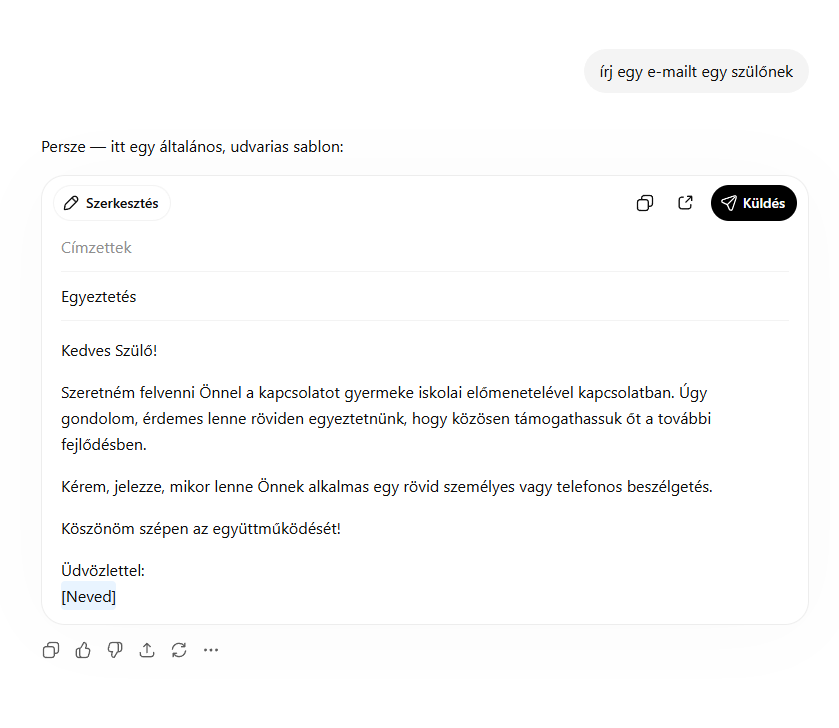Click the 'Üdvözlettel:' closing line
Viewport: 839px width, 728px height.
tap(103, 571)
